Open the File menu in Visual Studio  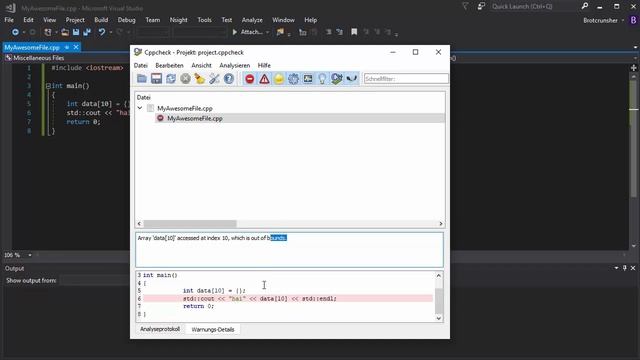click(9, 20)
